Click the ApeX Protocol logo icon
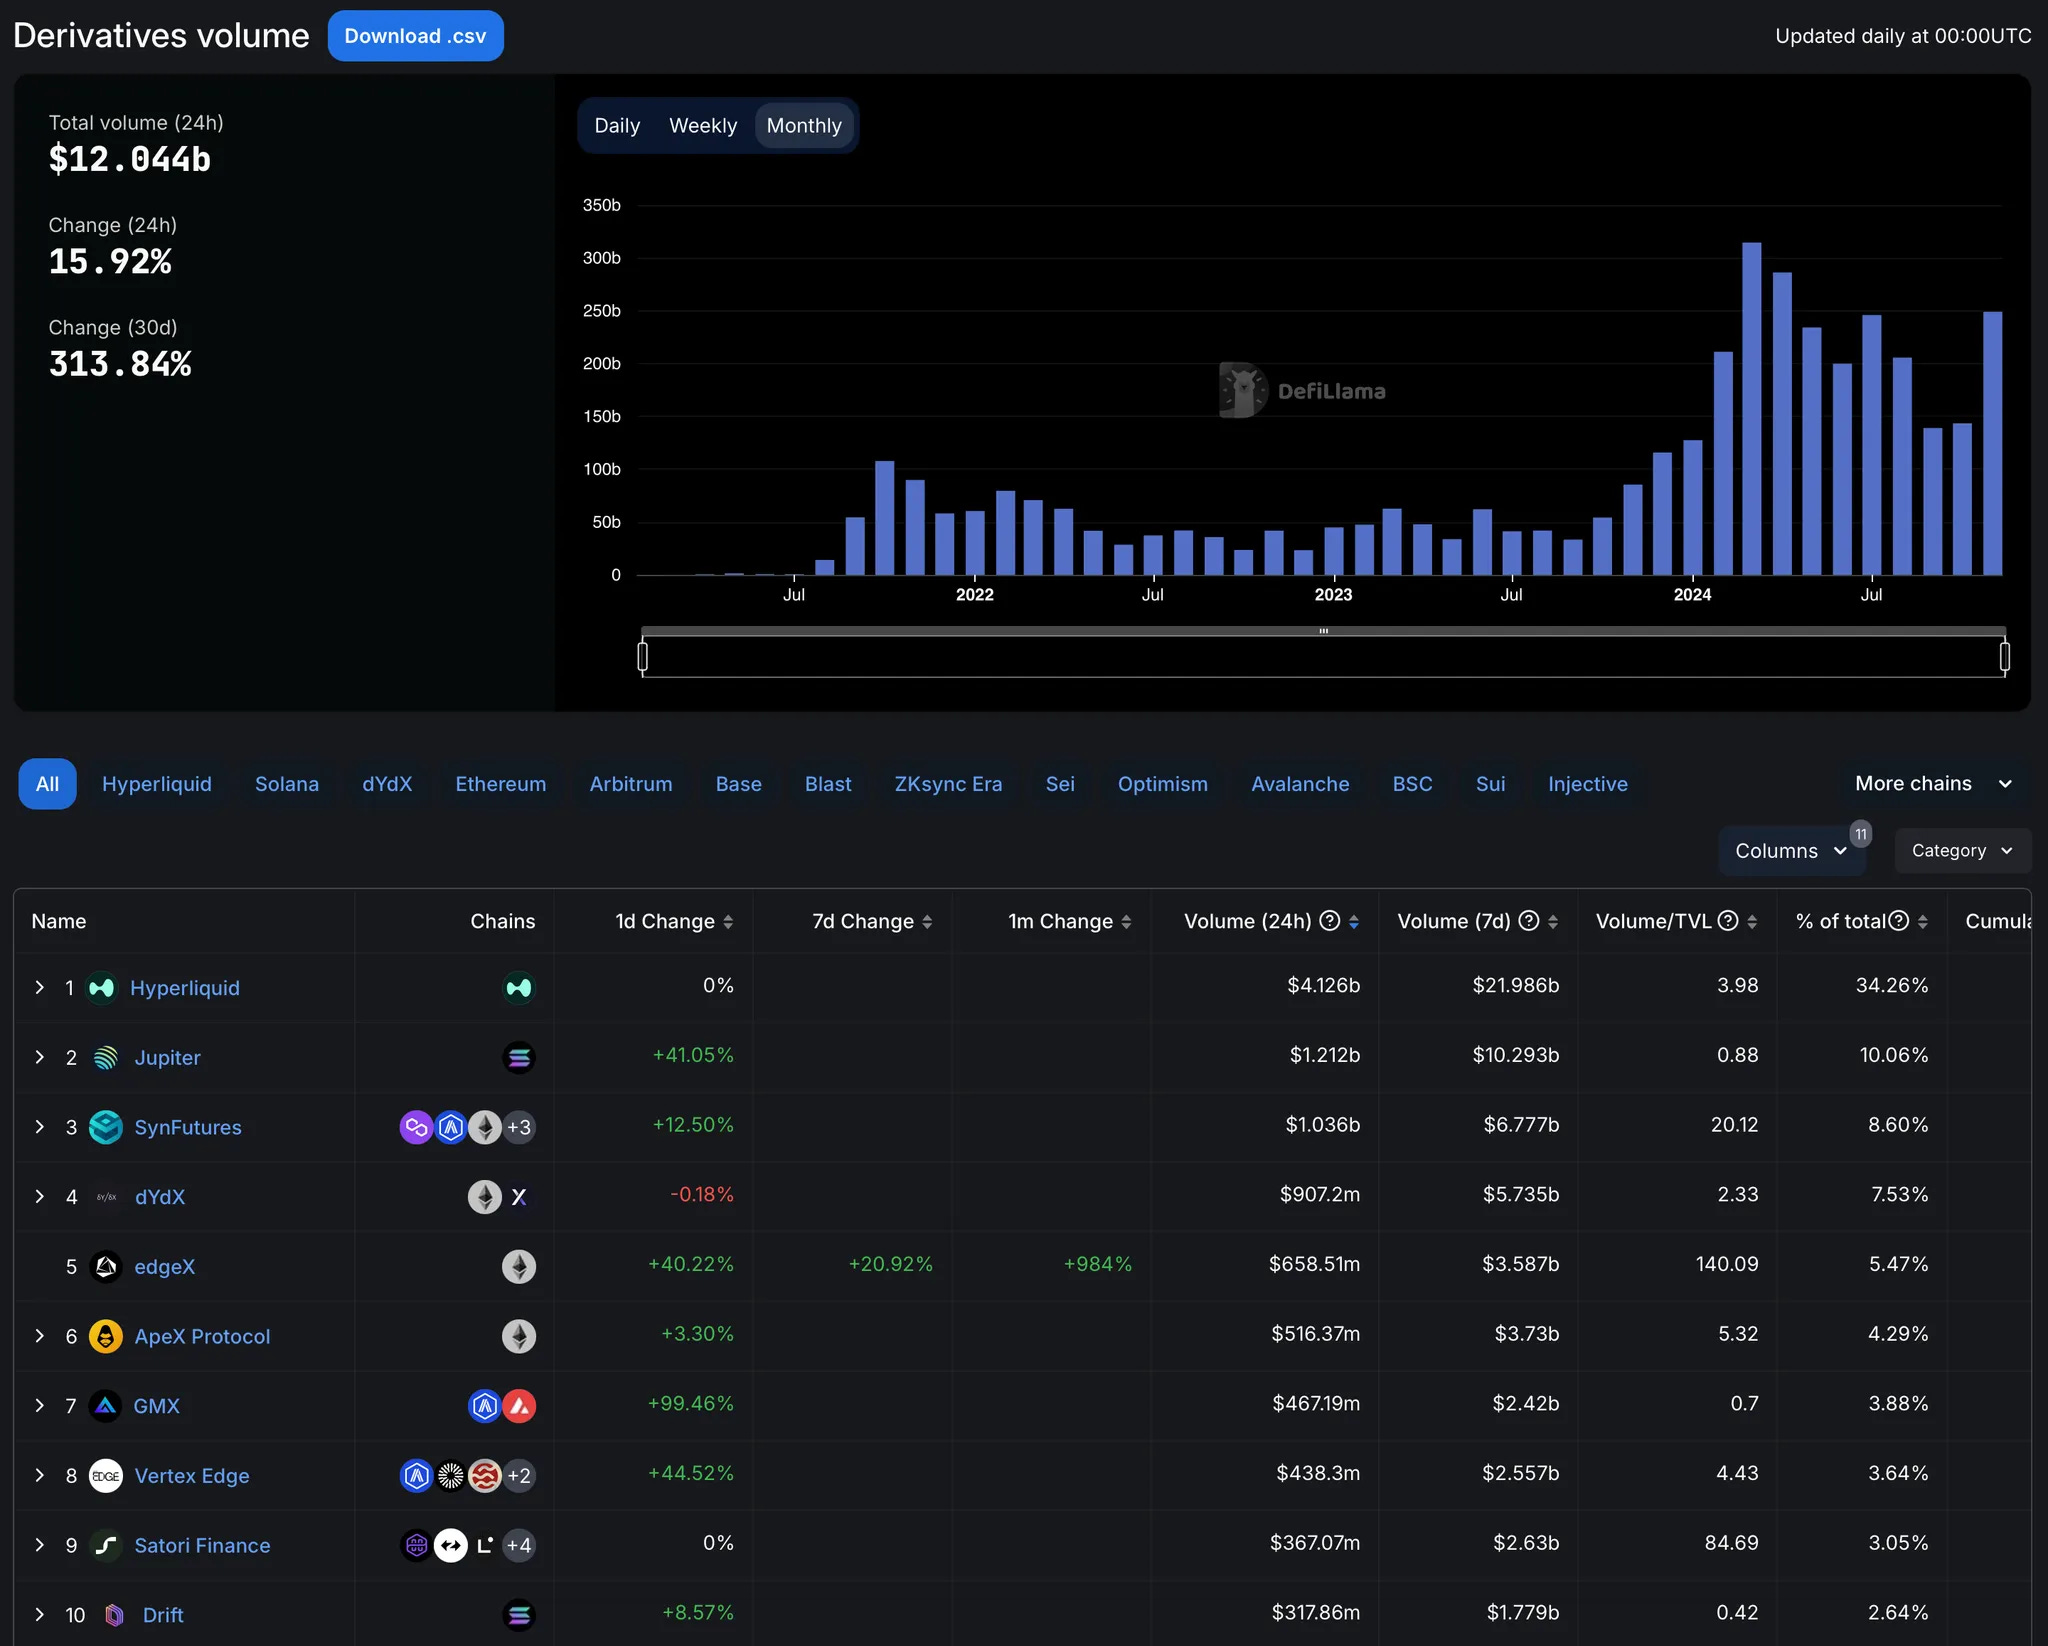 tap(105, 1336)
